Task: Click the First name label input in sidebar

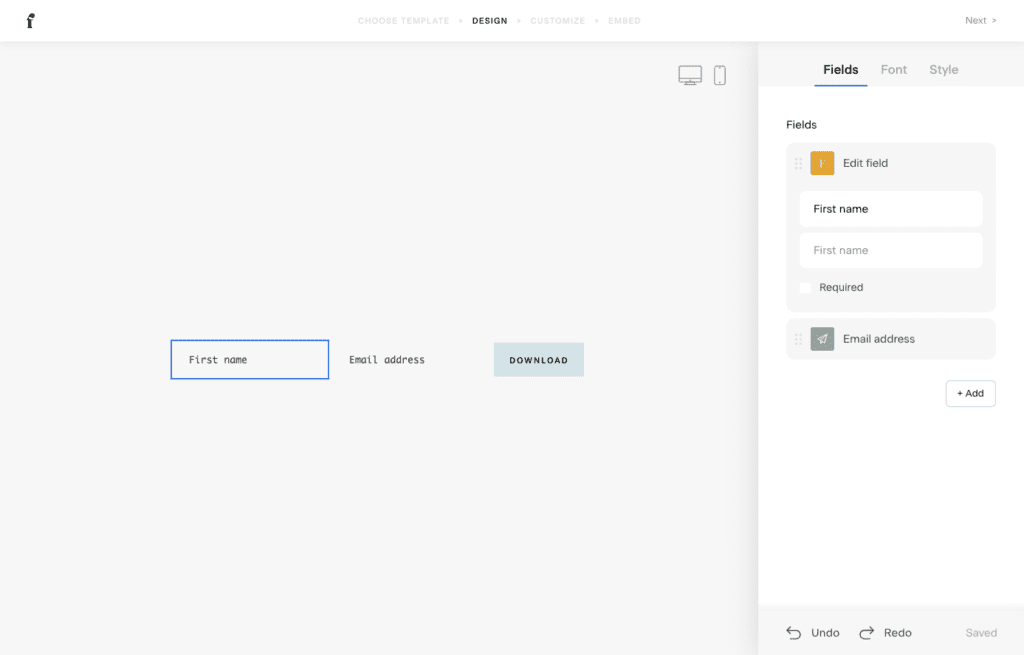Action: [x=890, y=209]
